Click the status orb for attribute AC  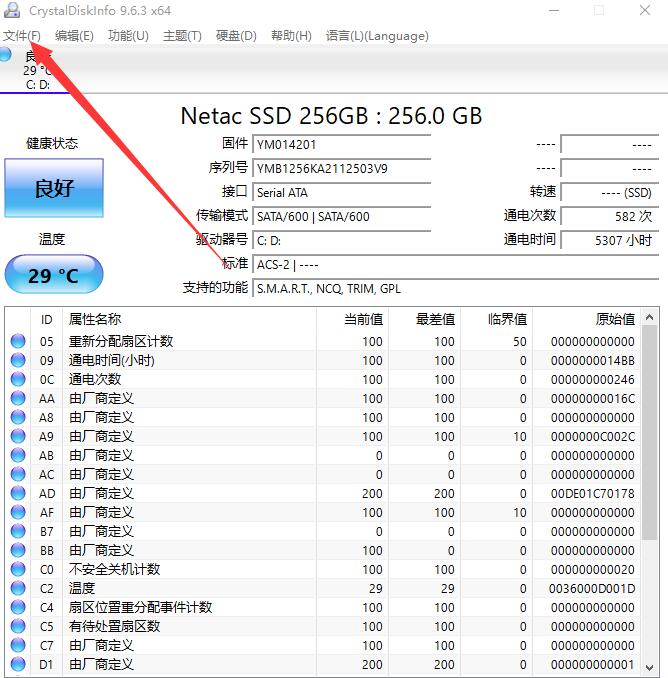click(18, 474)
